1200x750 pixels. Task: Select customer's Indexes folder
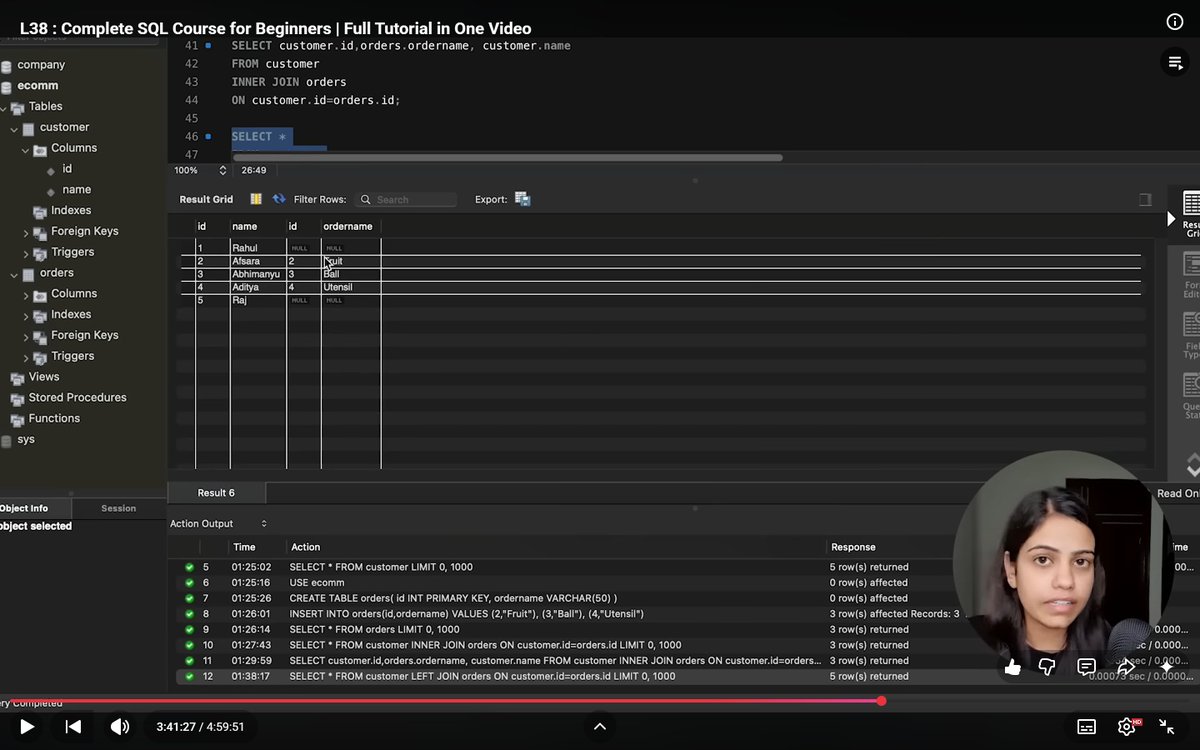(x=71, y=211)
